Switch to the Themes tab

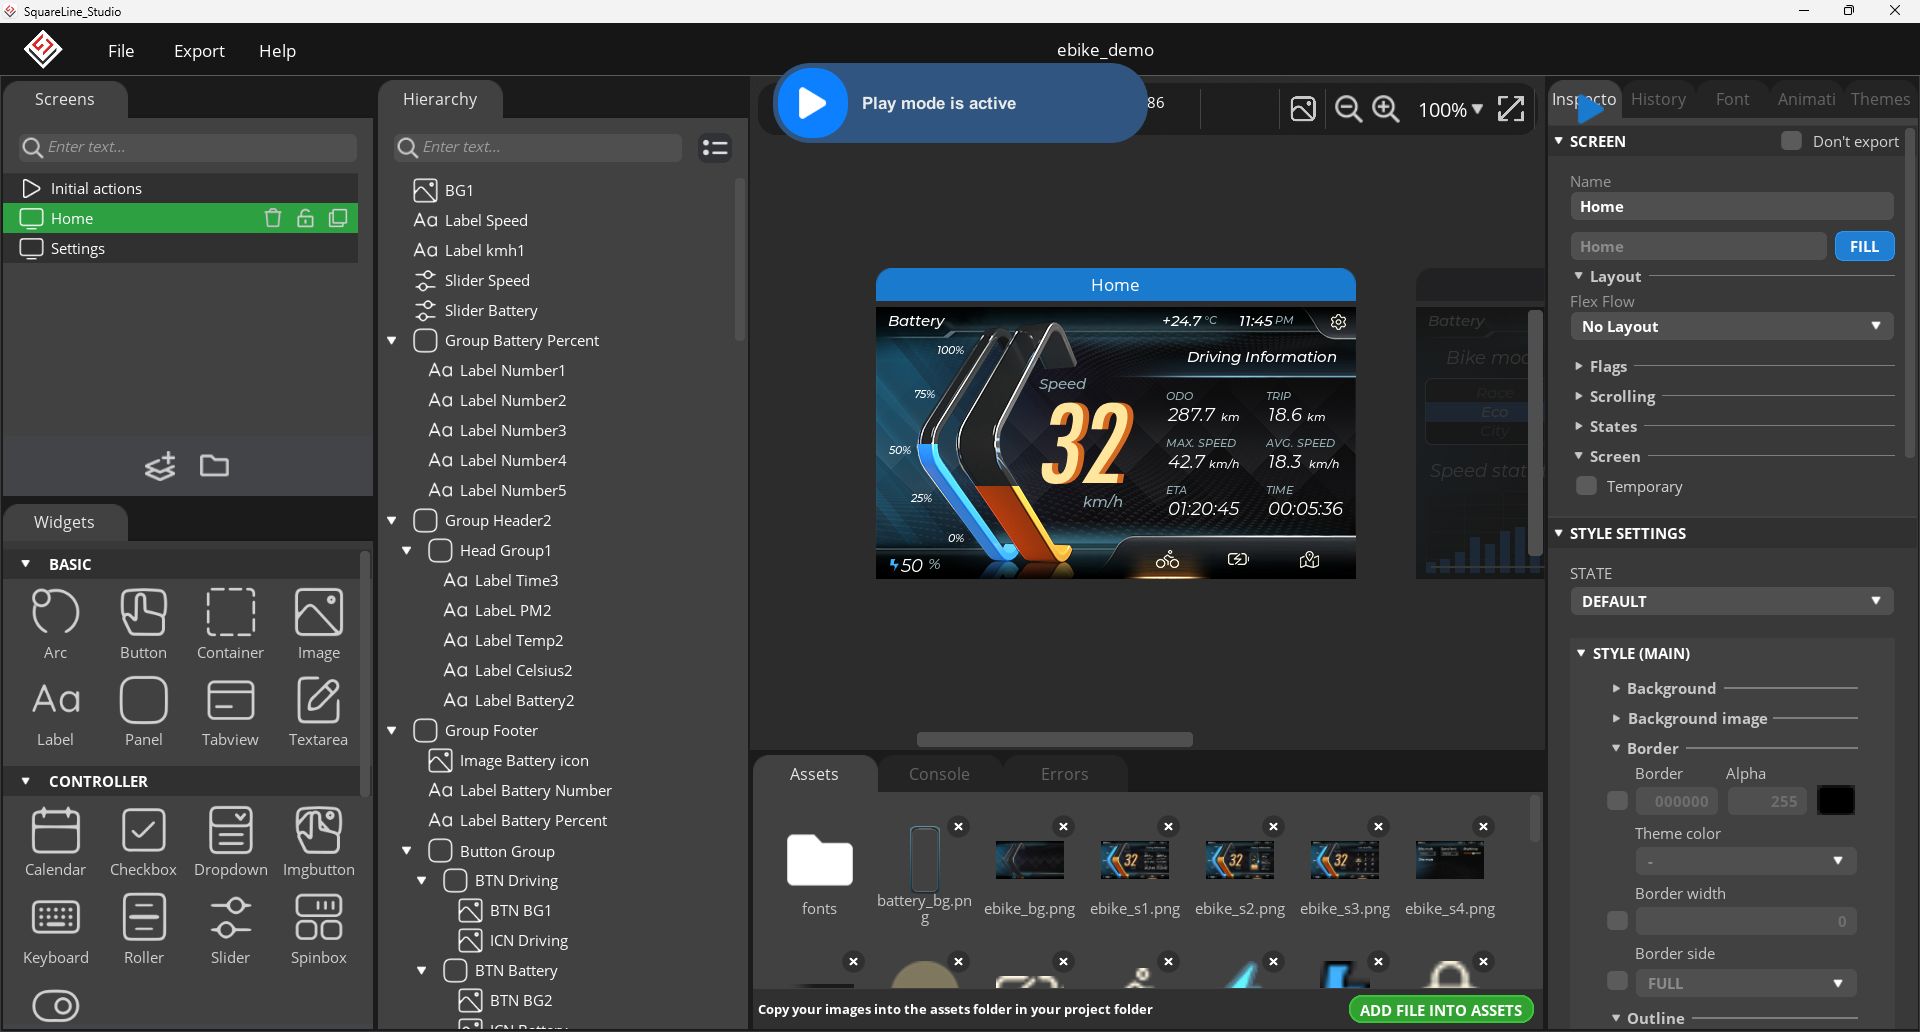[1880, 99]
